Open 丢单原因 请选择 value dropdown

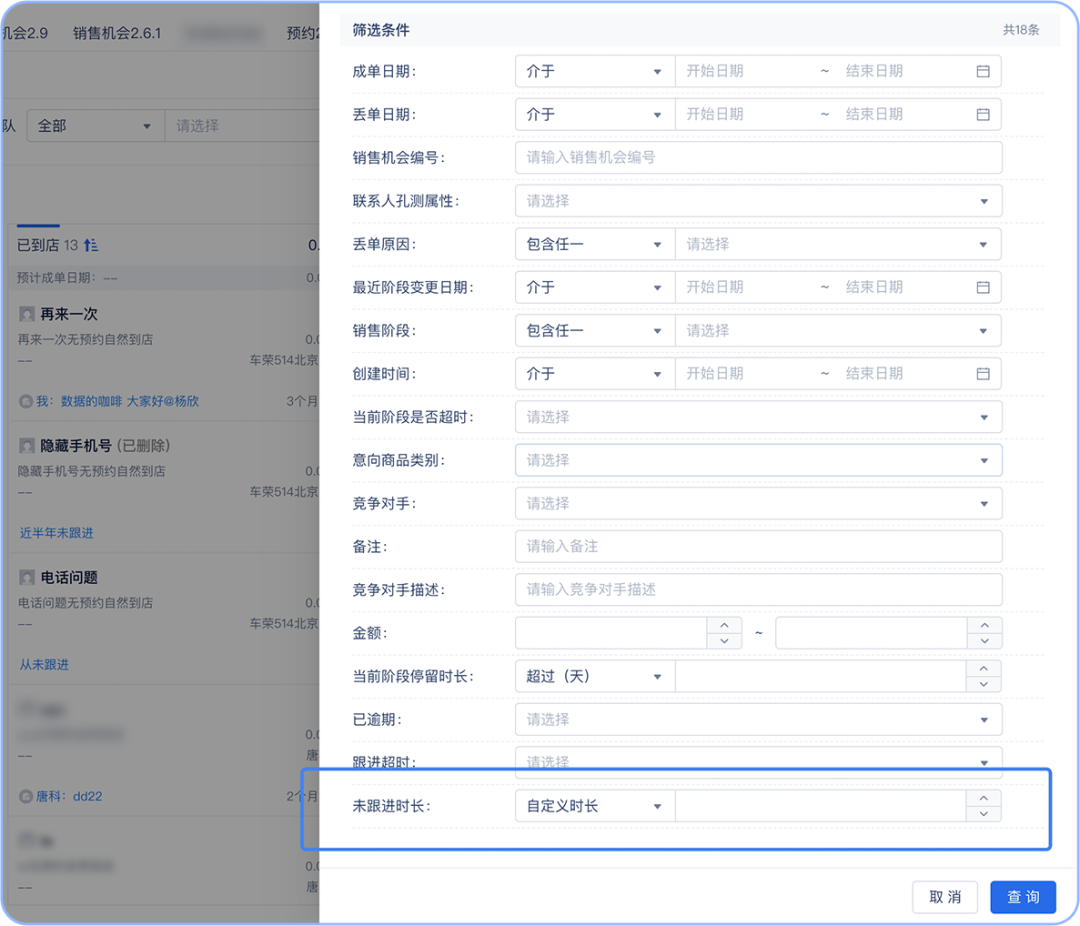[x=838, y=244]
